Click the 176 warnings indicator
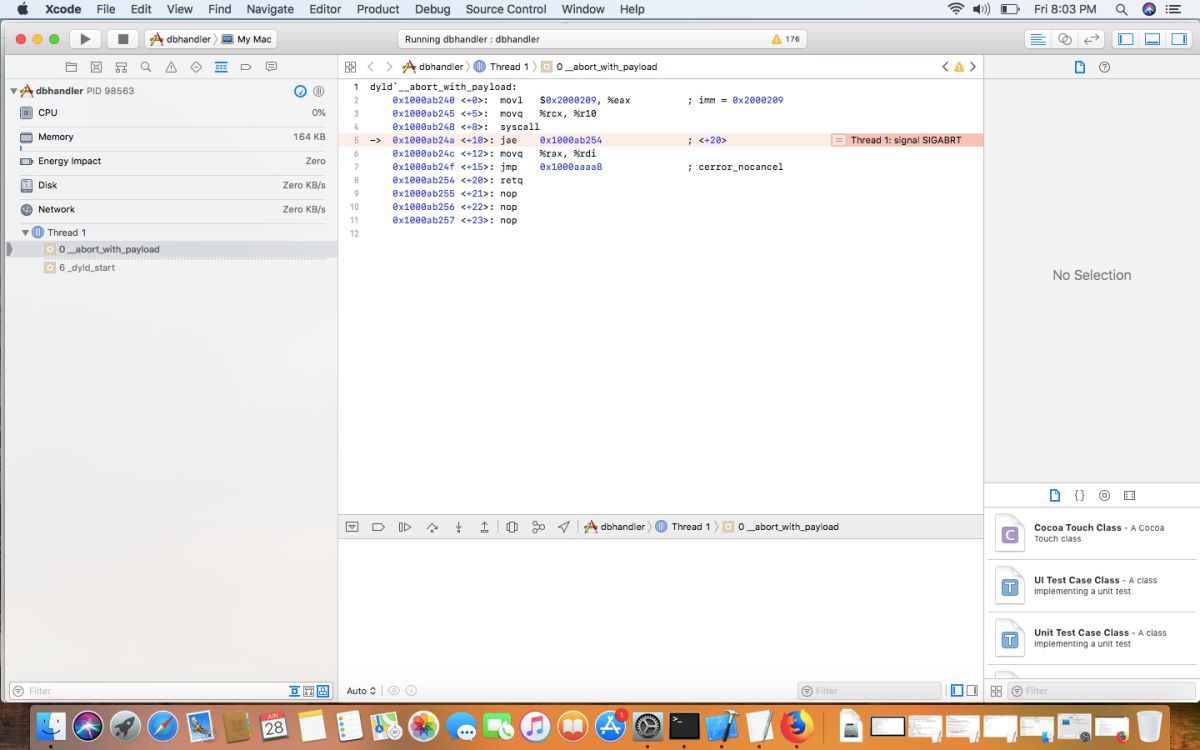The height and width of the screenshot is (750, 1200). click(786, 39)
